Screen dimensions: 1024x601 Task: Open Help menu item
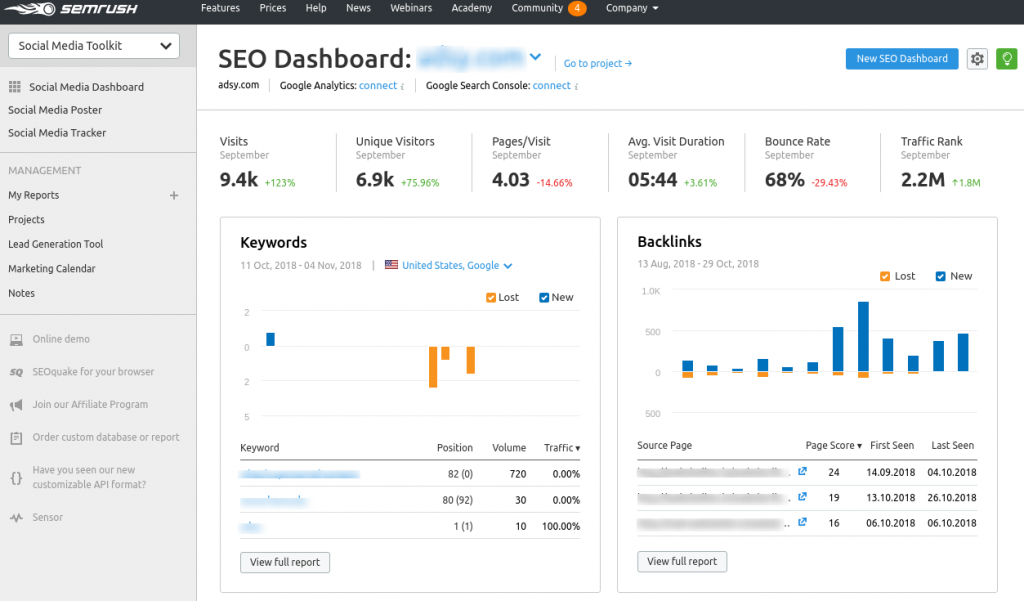(x=316, y=8)
